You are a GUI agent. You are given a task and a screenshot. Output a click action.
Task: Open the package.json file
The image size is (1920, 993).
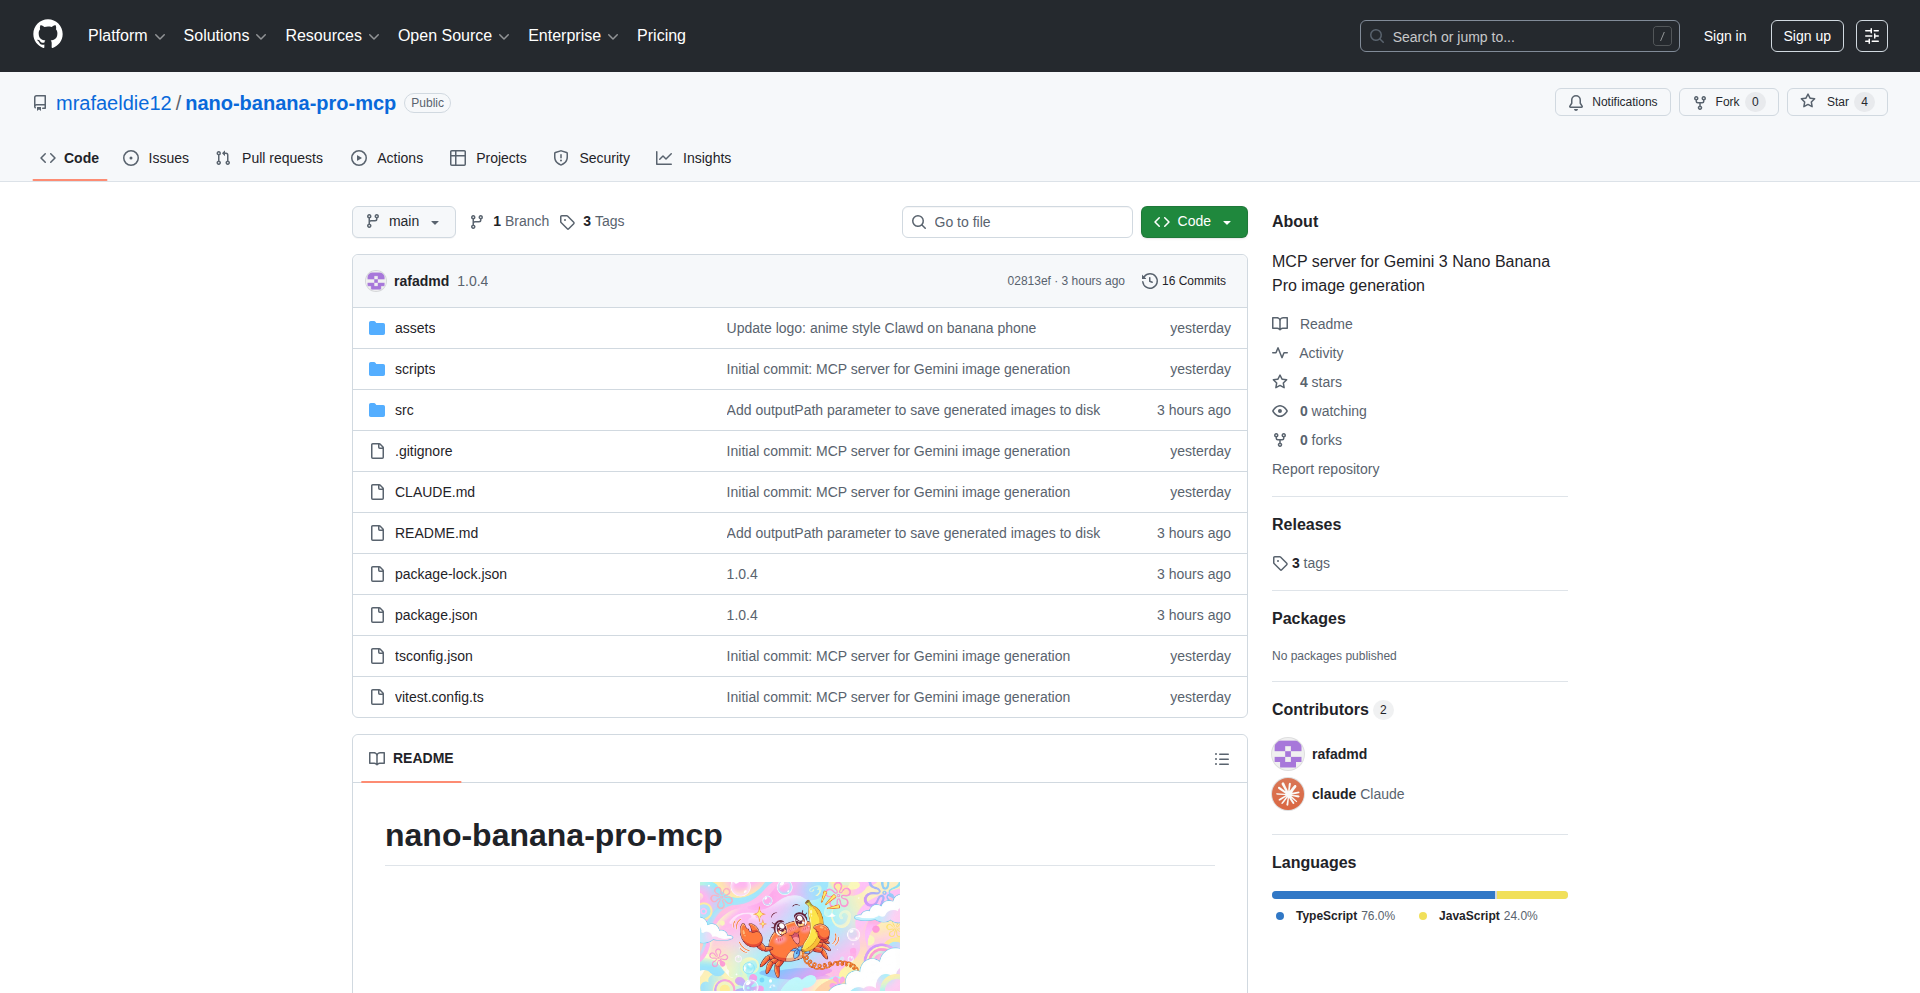[x=435, y=615]
